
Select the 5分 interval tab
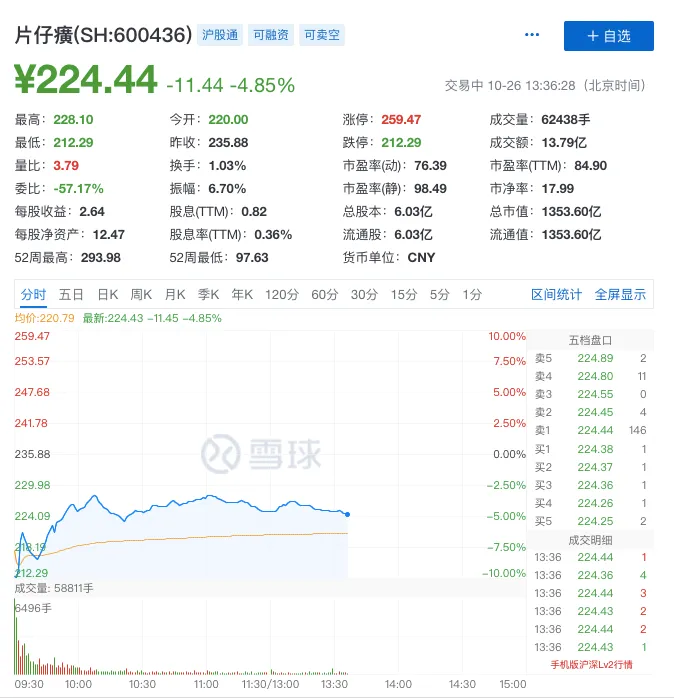pyautogui.click(x=439, y=295)
